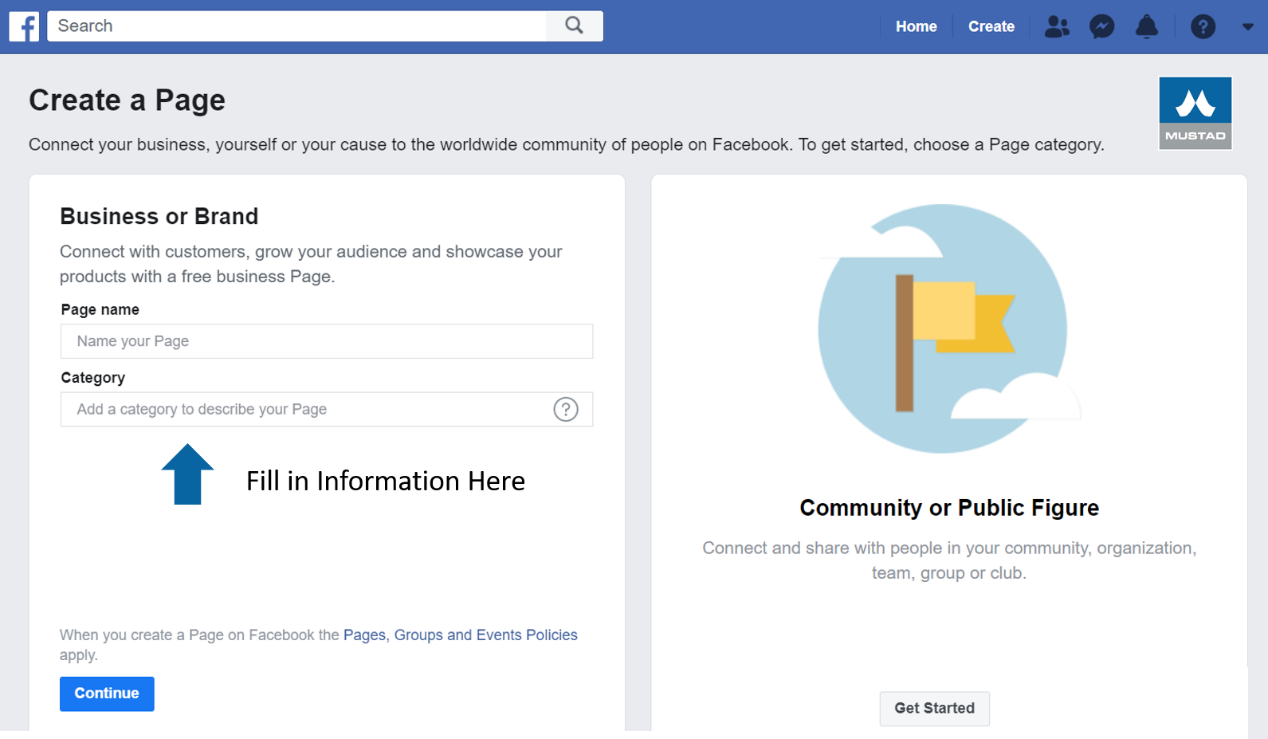Click the Facebook logo icon
Screen dimensions: 1268x739
coord(24,26)
